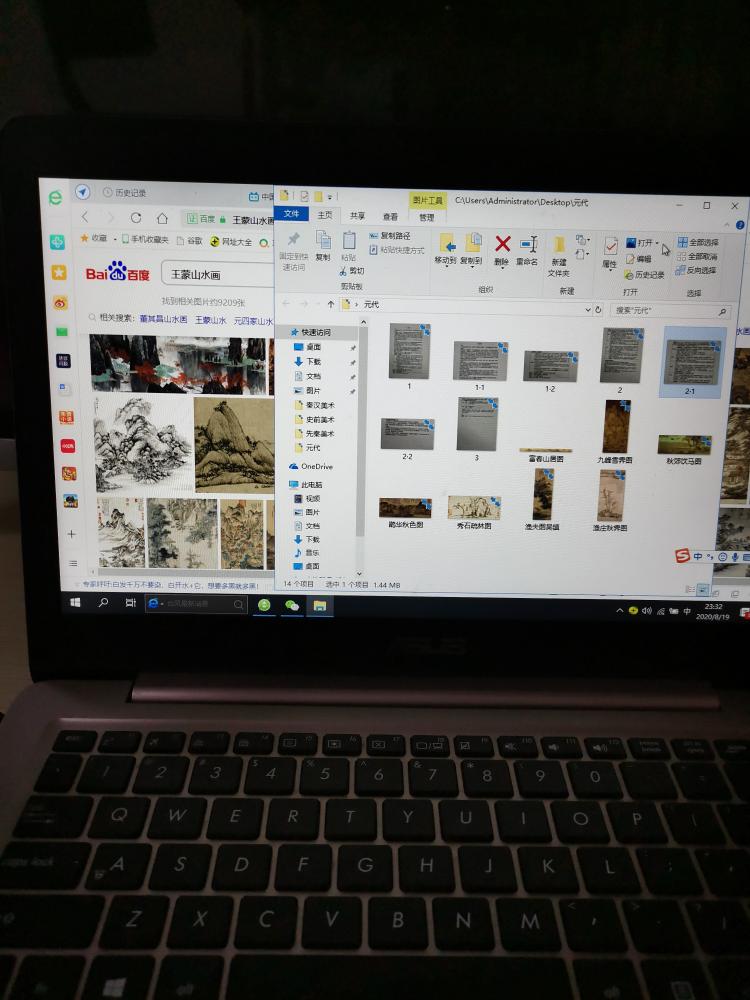Click the Explorer Up-one-level arrow

coord(330,304)
